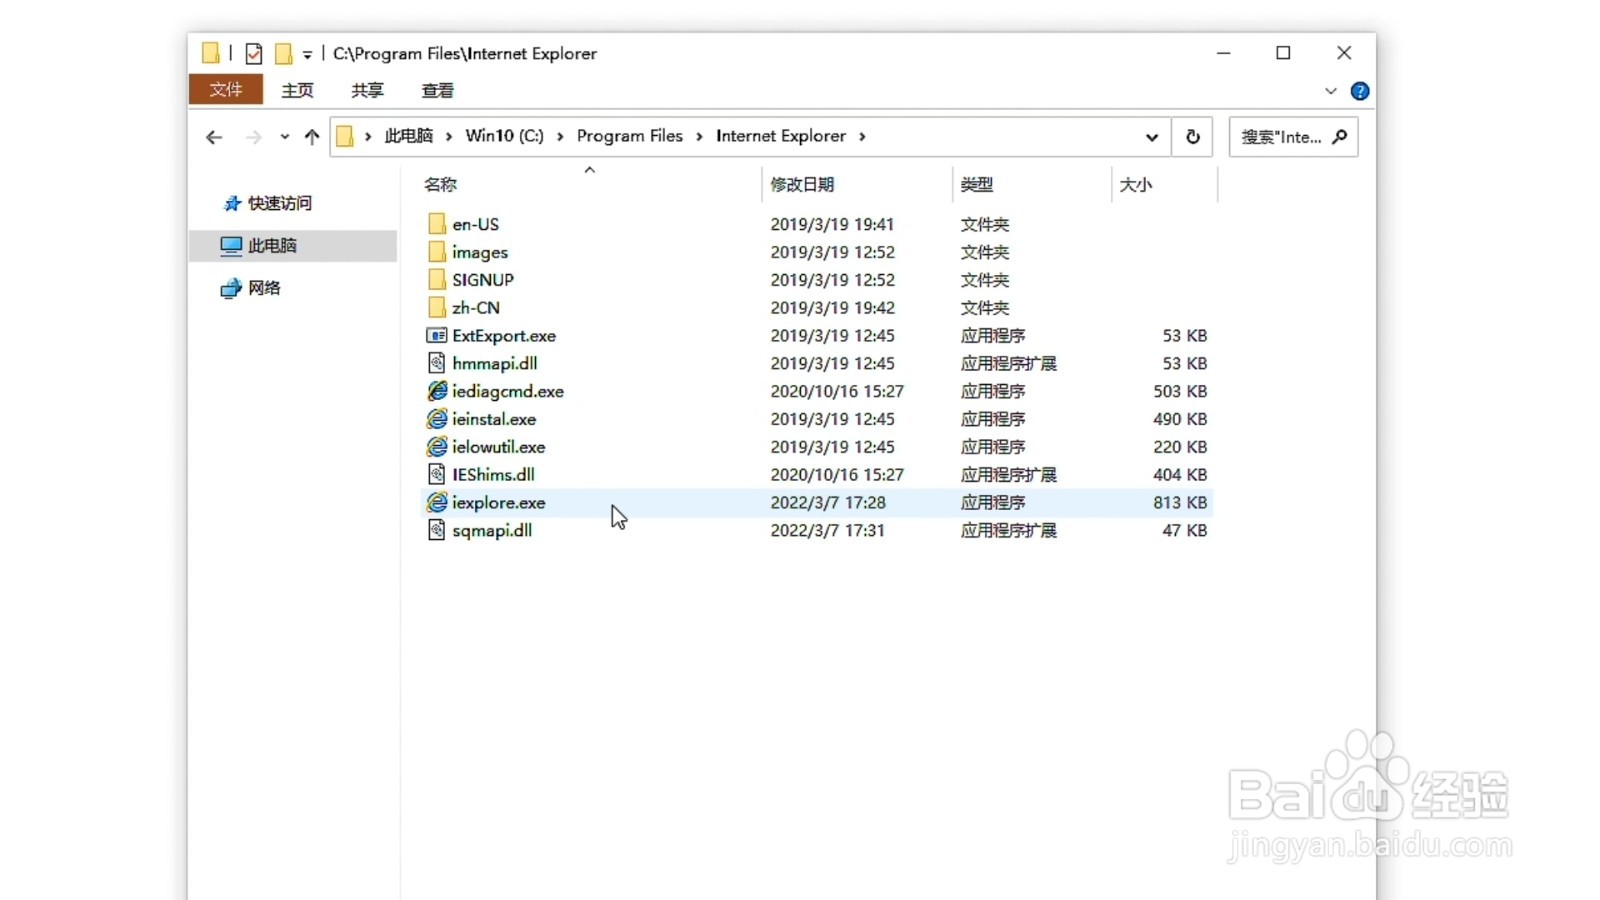Click the hmmapi.dll file icon
This screenshot has height=900, width=1600.
437,363
